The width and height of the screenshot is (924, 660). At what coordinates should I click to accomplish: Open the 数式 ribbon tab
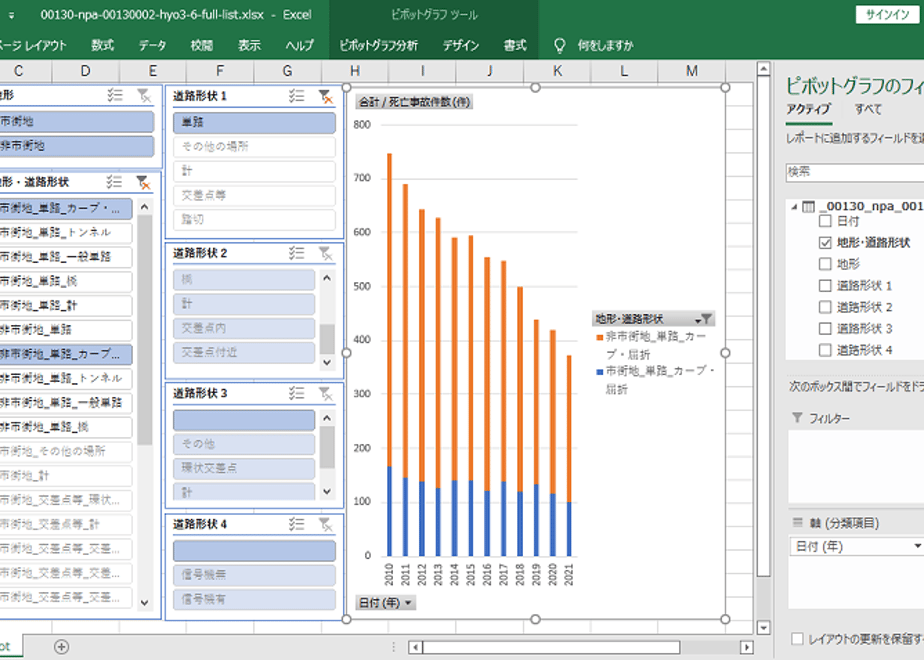pyautogui.click(x=103, y=45)
